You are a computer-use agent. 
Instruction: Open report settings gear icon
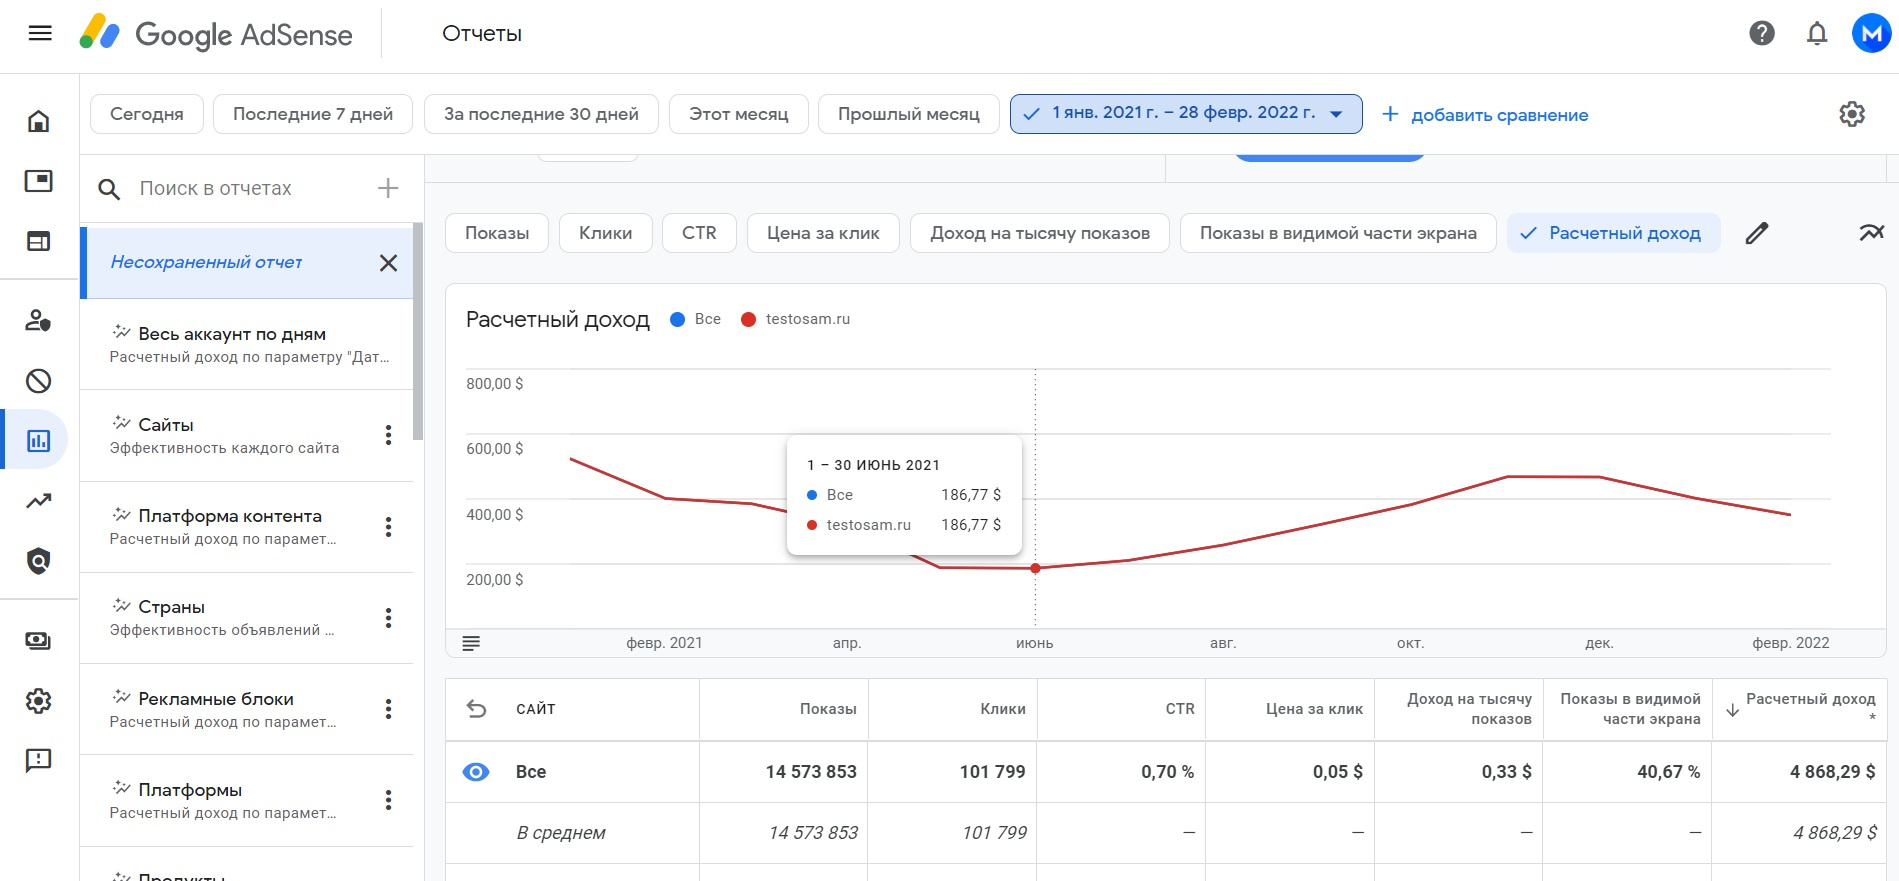click(1851, 114)
